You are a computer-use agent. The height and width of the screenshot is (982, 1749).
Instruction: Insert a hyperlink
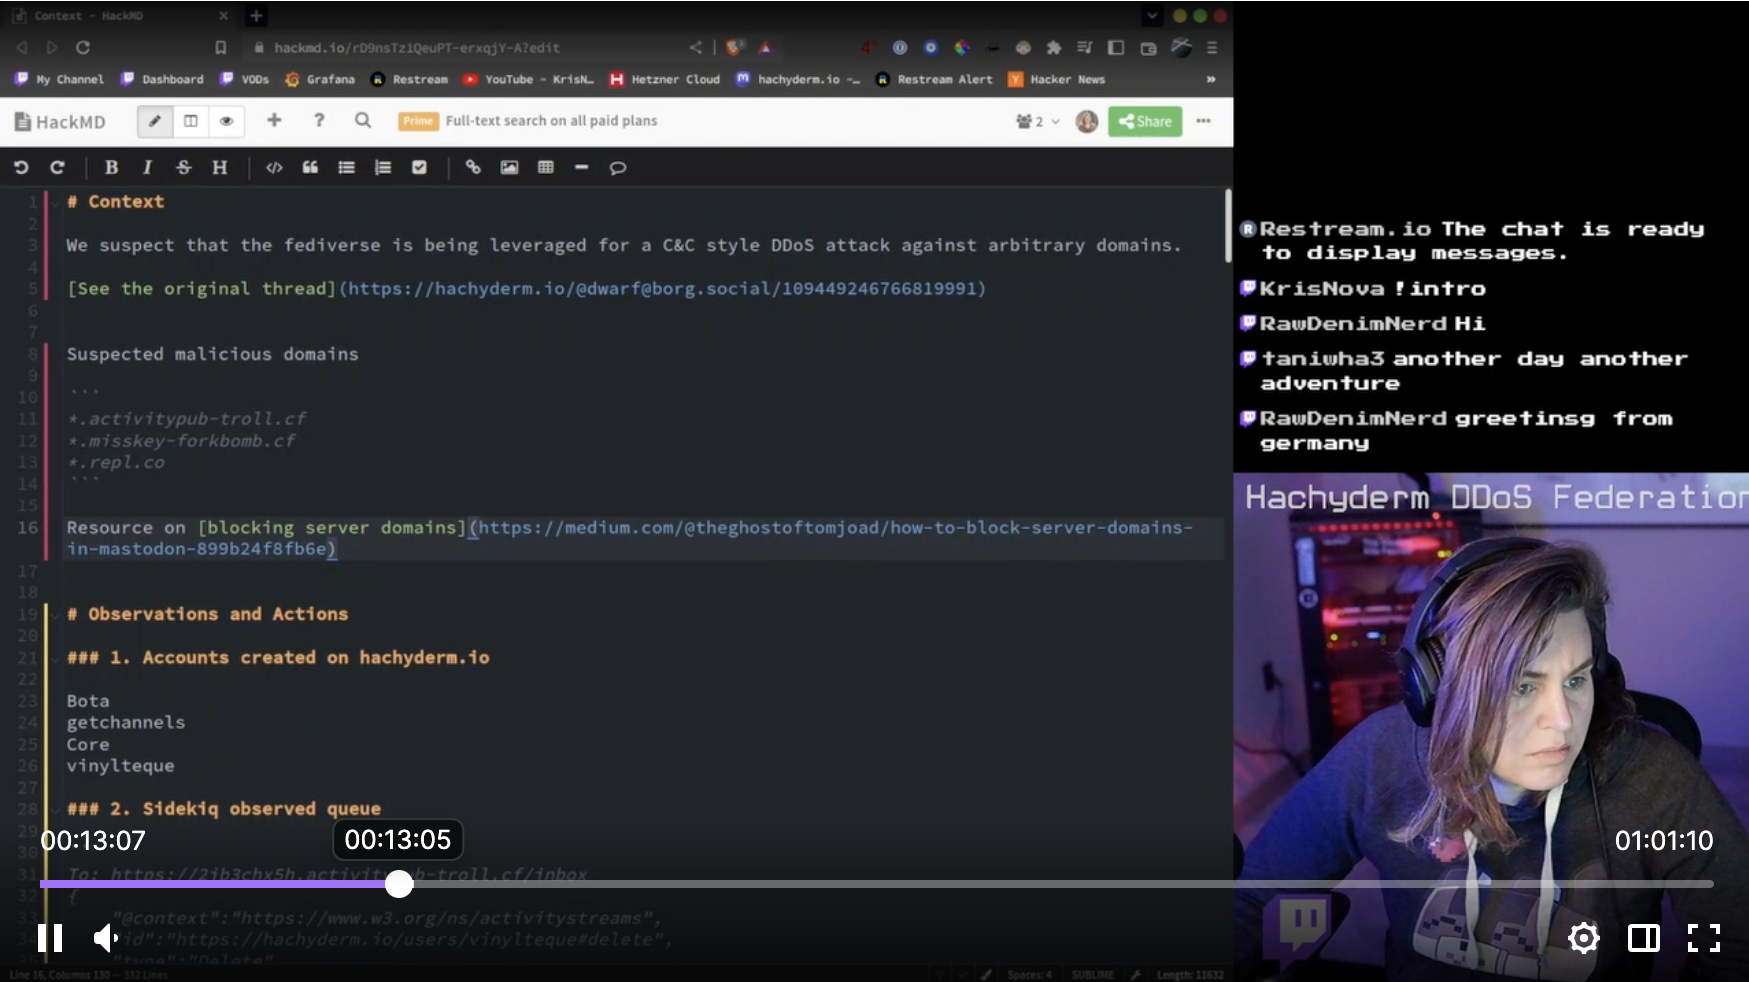point(473,168)
